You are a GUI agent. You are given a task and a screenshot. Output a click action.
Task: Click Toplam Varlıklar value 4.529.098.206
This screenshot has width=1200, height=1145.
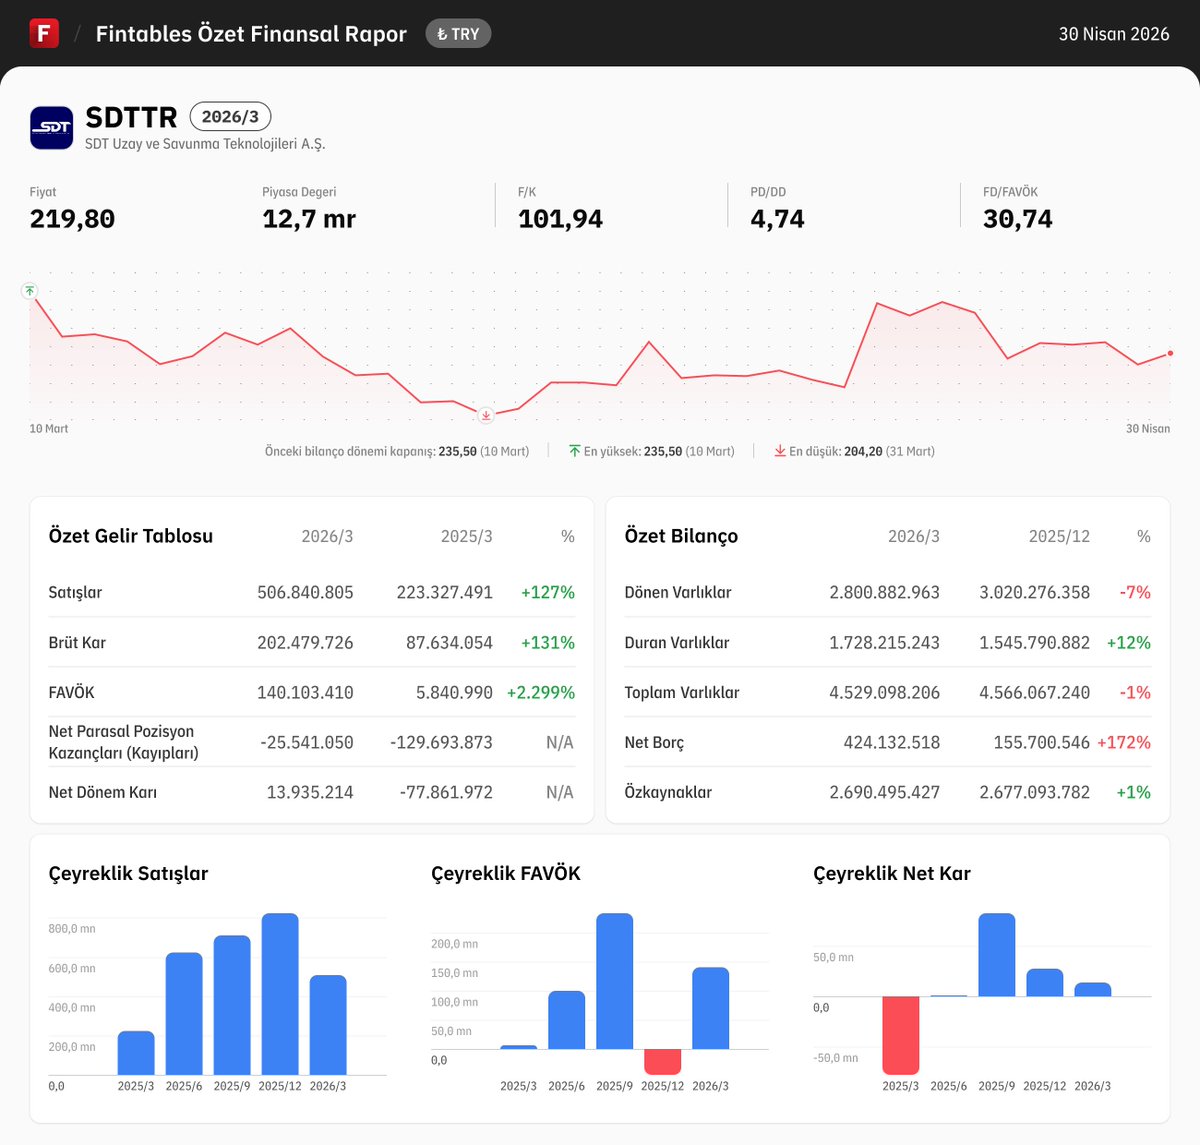884,692
